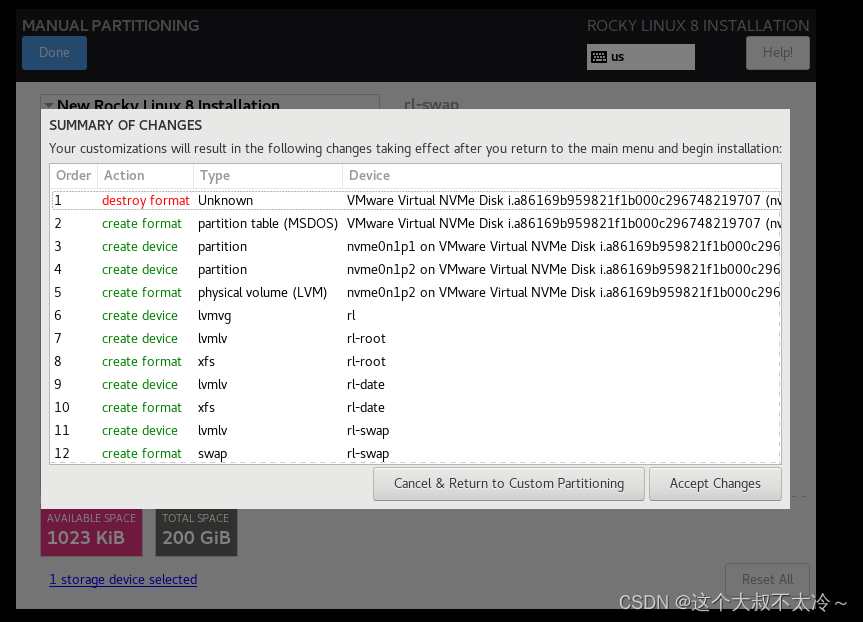Select row 1 destroy format Unknown

(x=416, y=200)
